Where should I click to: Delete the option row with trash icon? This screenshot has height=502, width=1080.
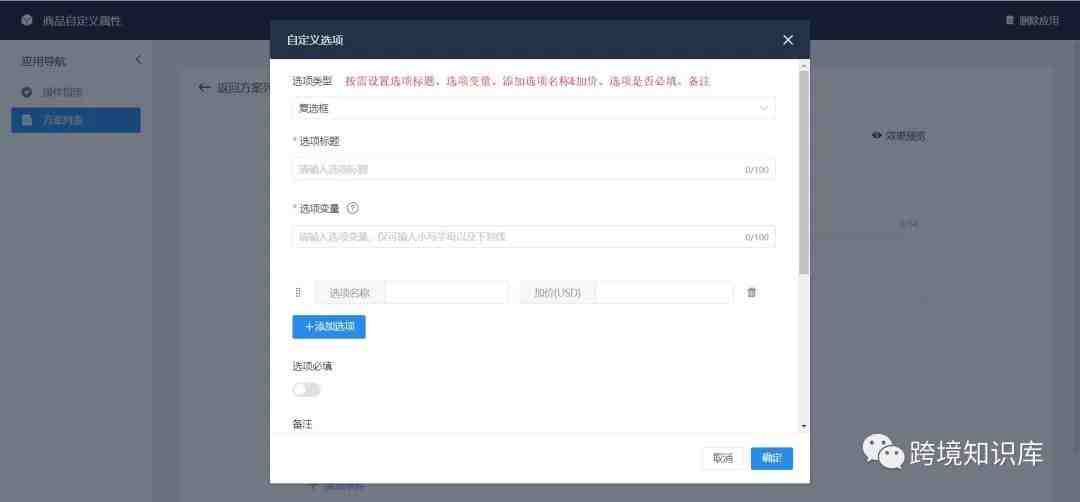click(751, 293)
